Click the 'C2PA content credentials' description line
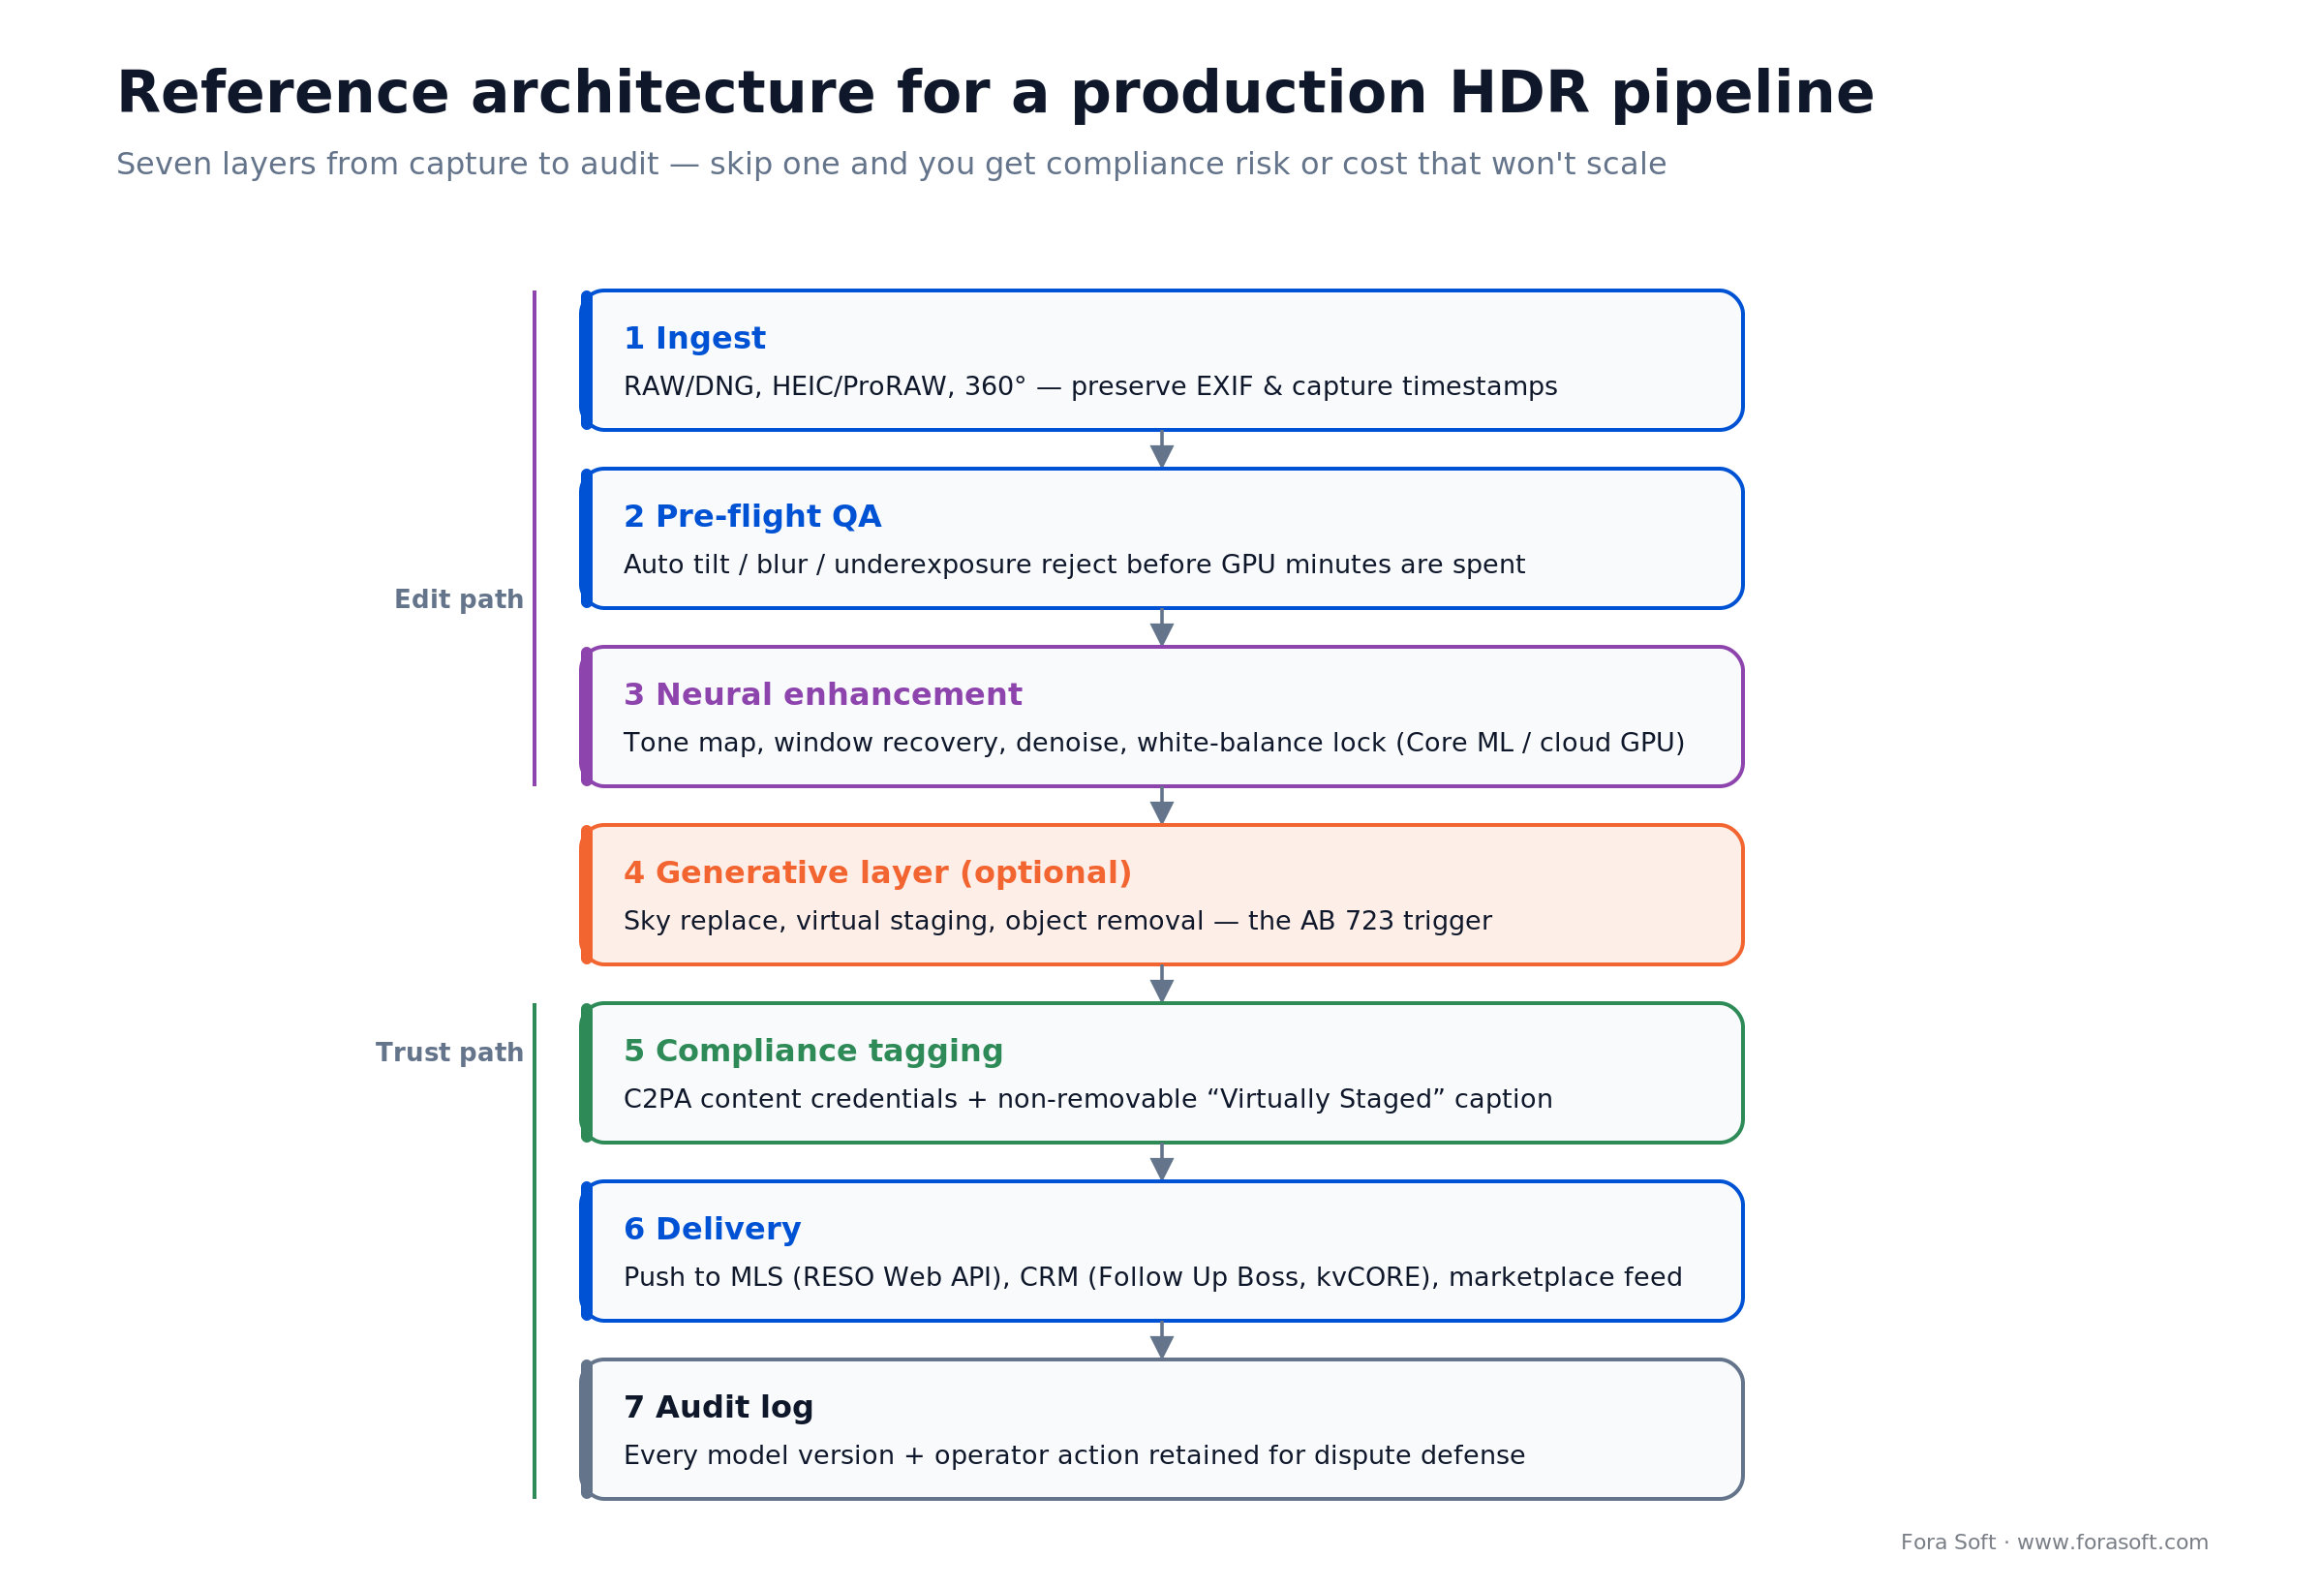2324x1588 pixels. click(x=1088, y=1099)
